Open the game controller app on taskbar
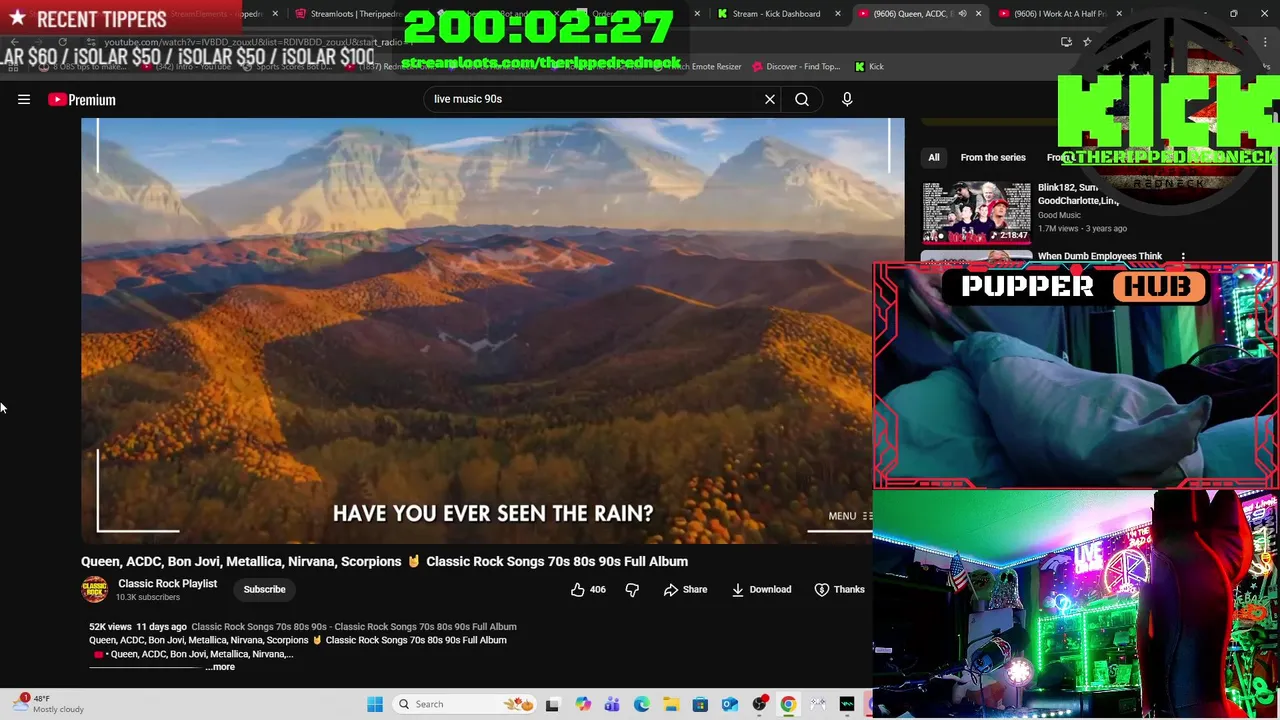 818,704
